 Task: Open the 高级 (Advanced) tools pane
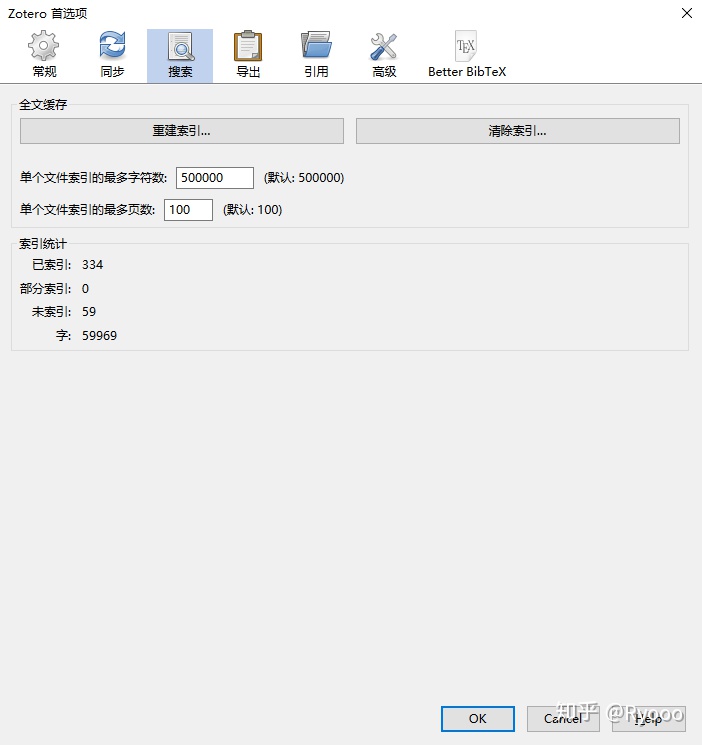(384, 55)
